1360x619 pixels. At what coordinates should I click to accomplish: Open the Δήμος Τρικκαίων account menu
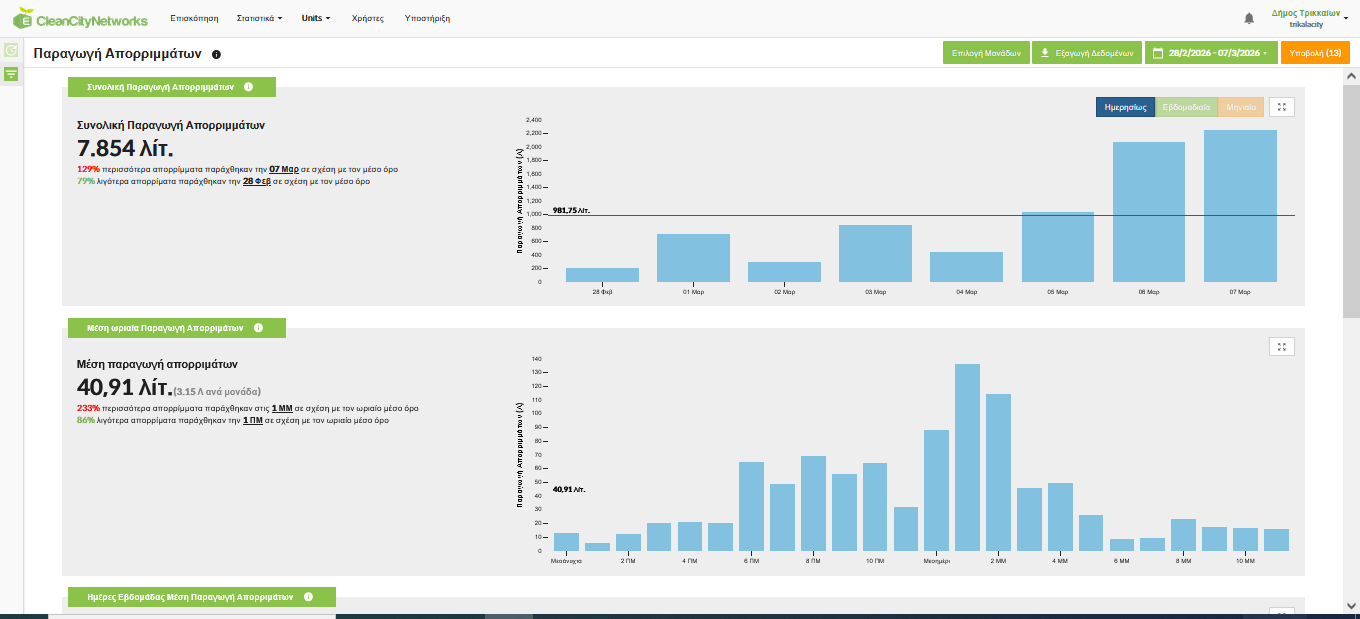(x=1309, y=18)
